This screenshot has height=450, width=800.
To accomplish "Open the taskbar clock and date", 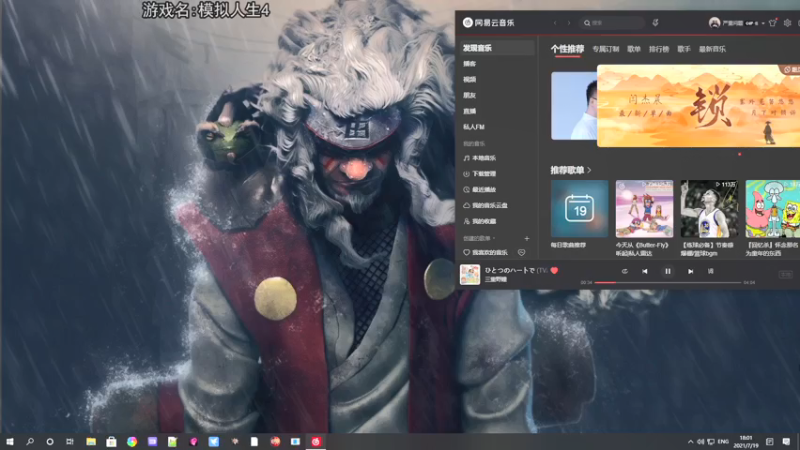I will coord(746,442).
